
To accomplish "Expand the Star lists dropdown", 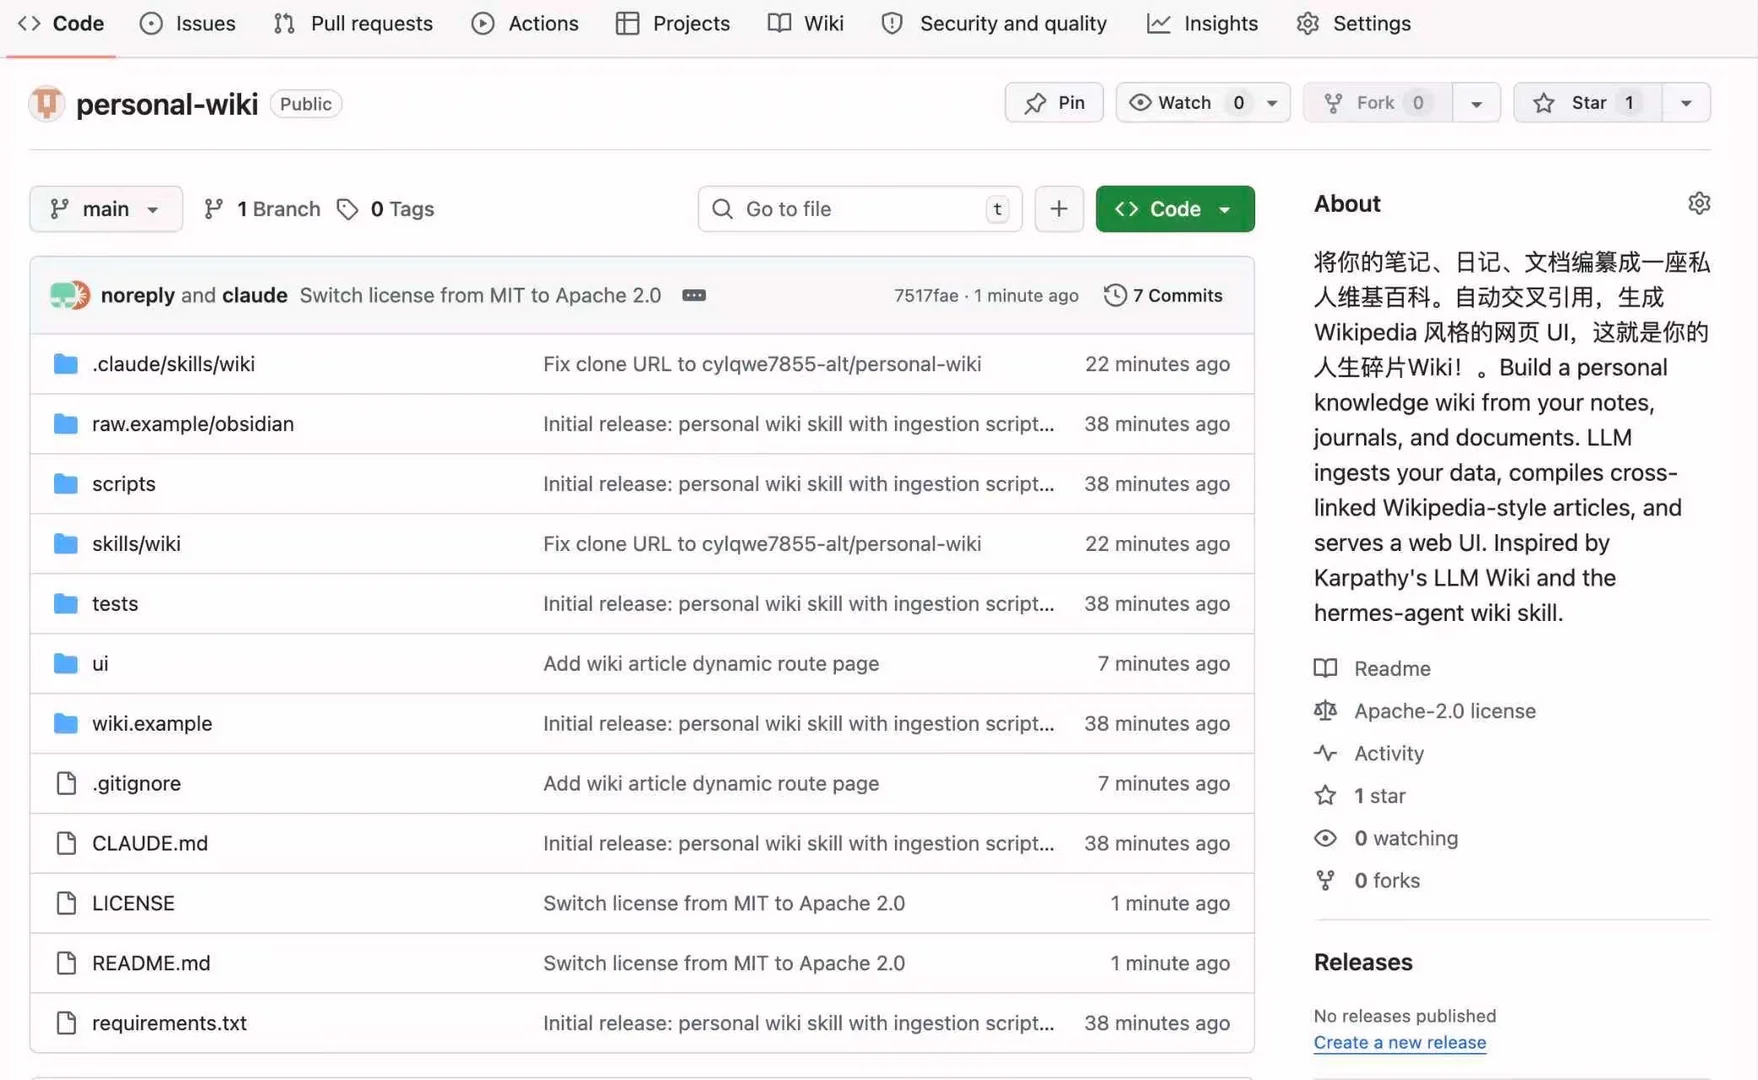I will pyautogui.click(x=1686, y=103).
